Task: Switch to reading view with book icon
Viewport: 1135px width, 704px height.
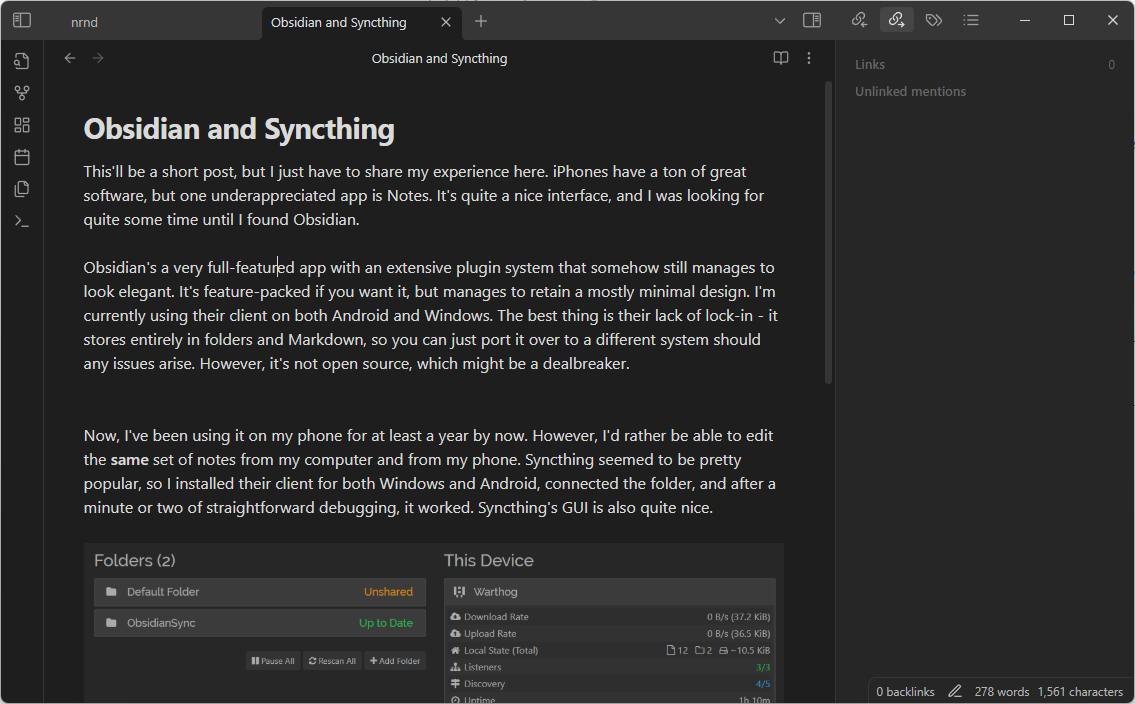Action: [780, 58]
